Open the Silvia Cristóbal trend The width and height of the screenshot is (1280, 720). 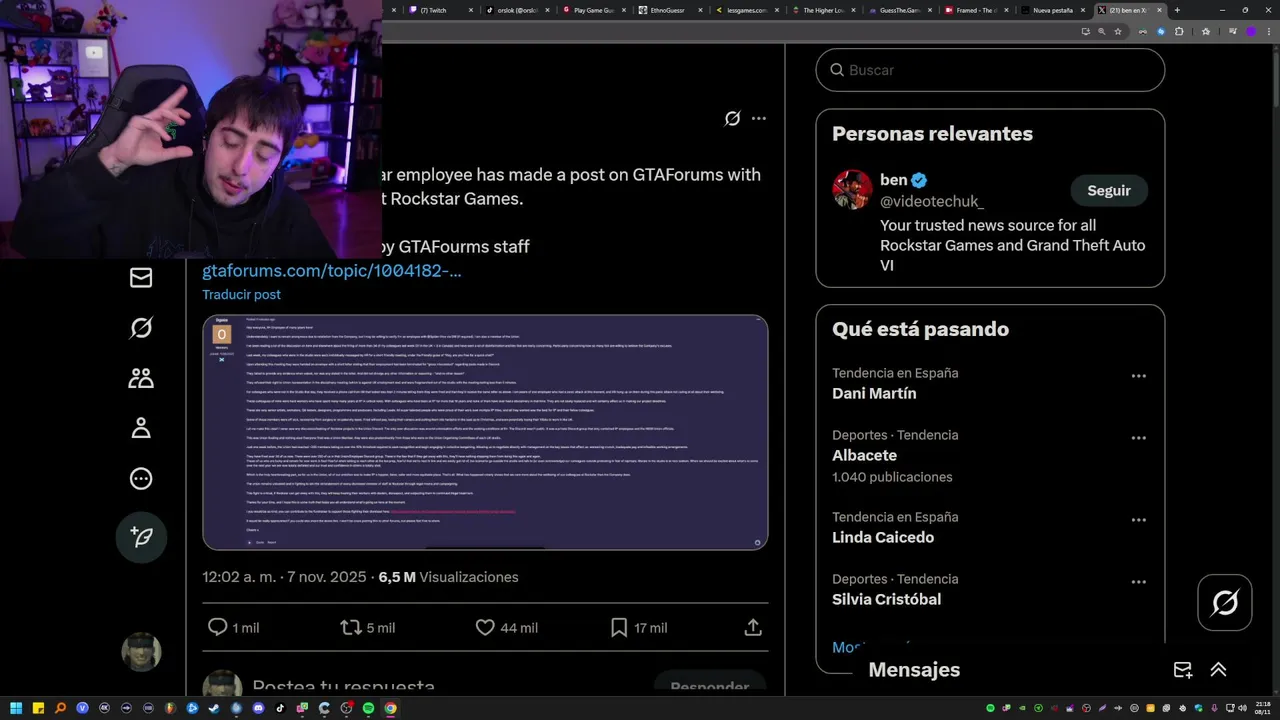tap(886, 600)
